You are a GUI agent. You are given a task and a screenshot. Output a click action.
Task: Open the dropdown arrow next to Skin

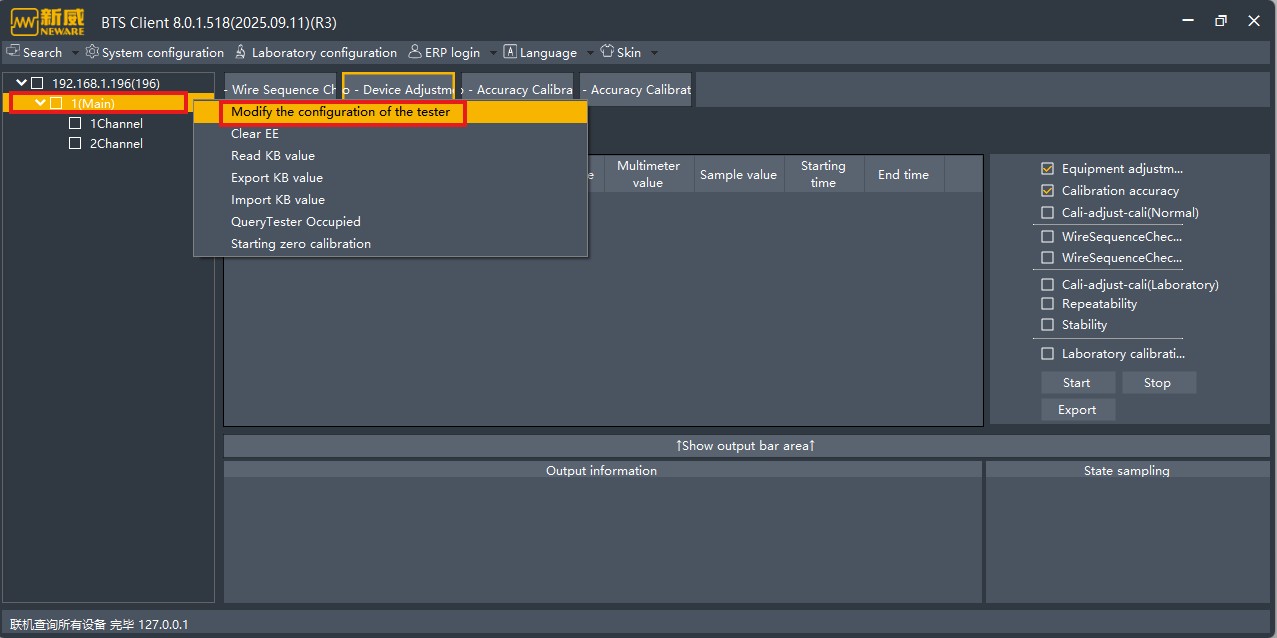coord(653,53)
